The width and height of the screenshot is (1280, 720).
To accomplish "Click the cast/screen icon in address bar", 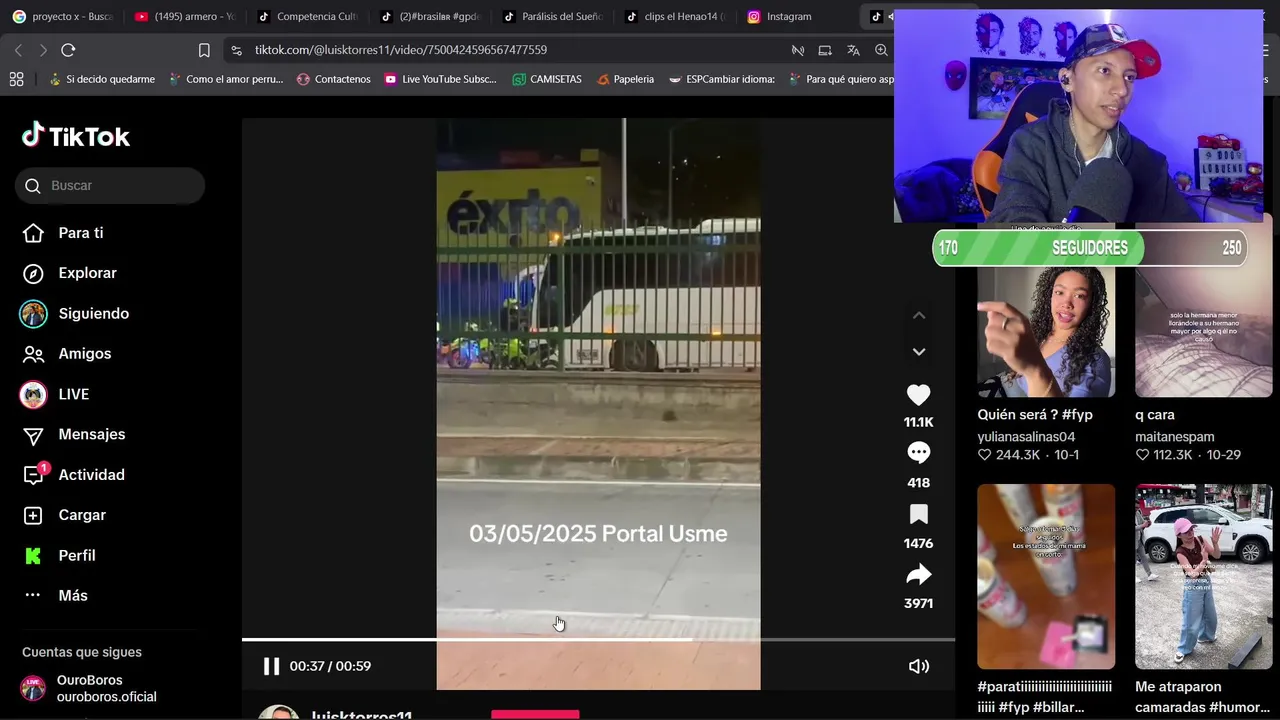I will [x=825, y=50].
